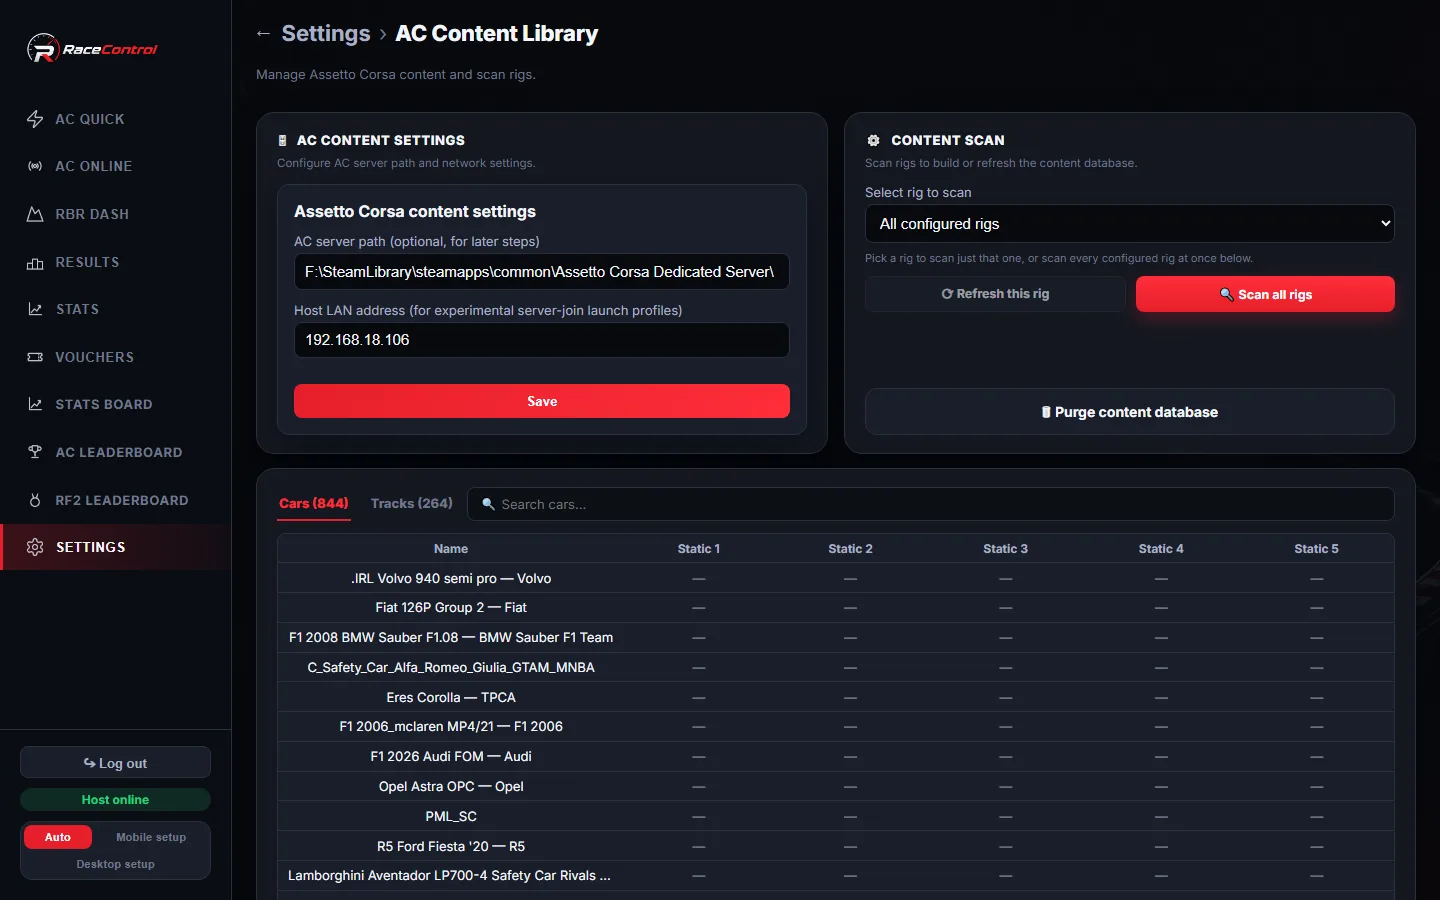Click the AC Online broadcast icon
Image resolution: width=1440 pixels, height=900 pixels.
click(x=35, y=166)
